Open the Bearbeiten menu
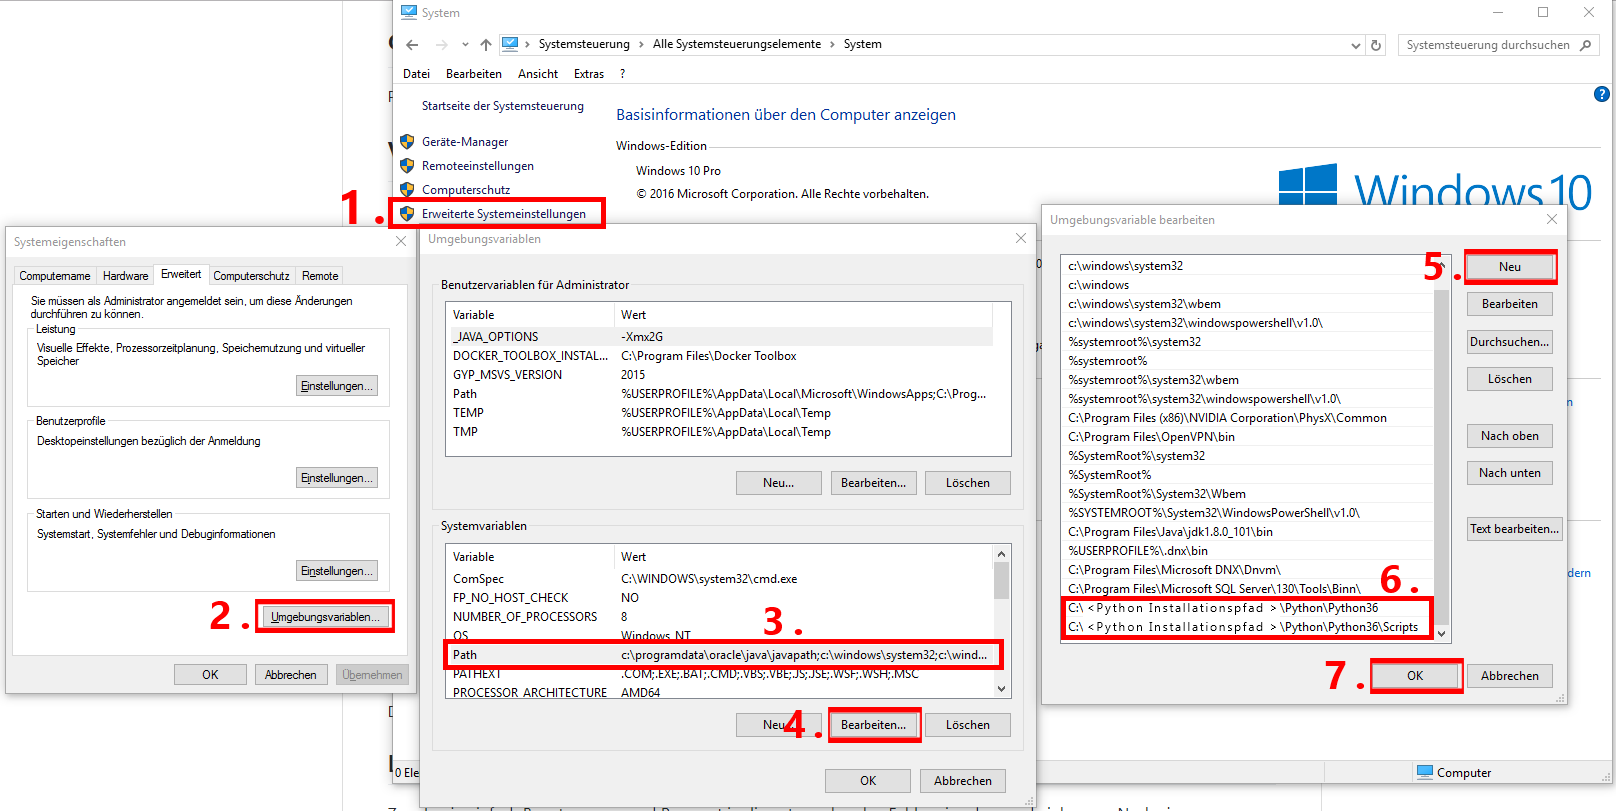Screen dimensions: 1616x811 (474, 74)
